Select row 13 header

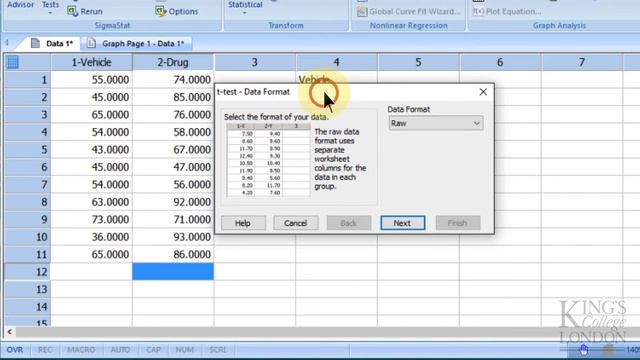(27, 289)
